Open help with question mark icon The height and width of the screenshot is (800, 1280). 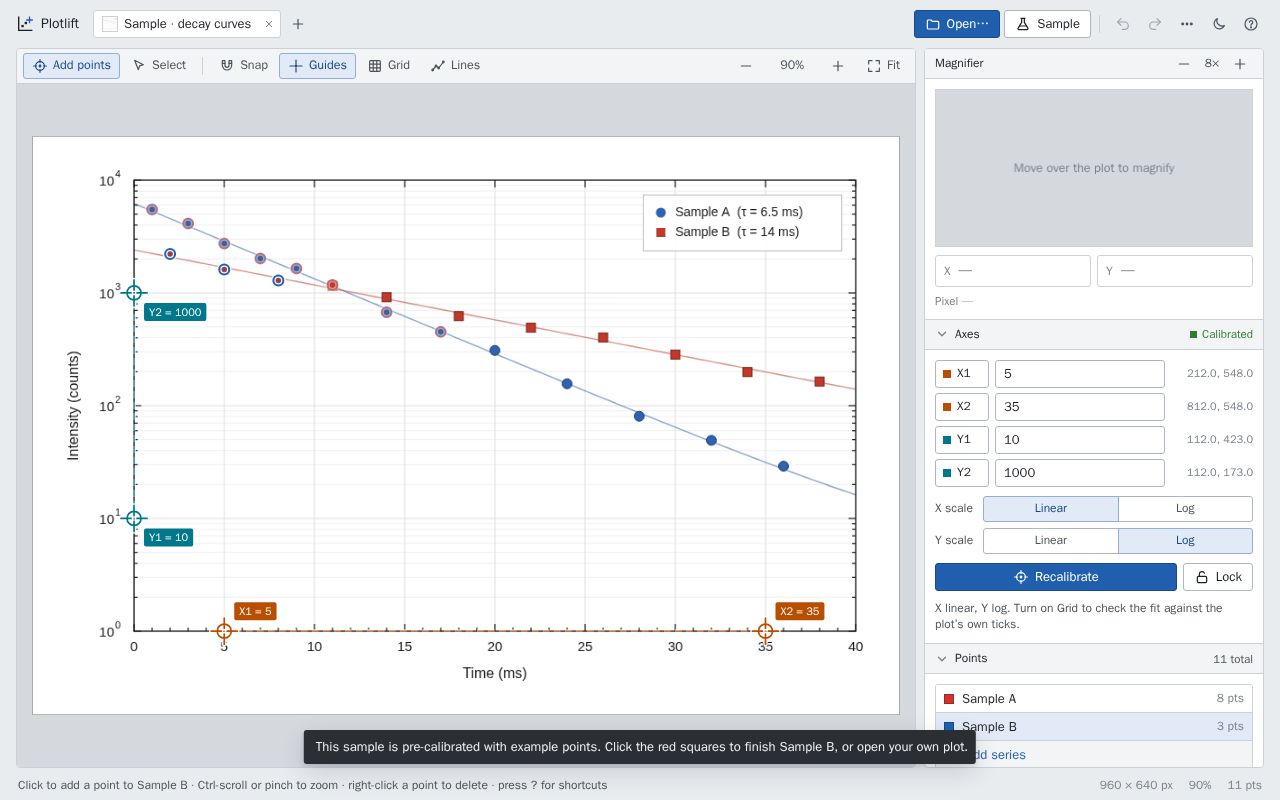click(1251, 24)
